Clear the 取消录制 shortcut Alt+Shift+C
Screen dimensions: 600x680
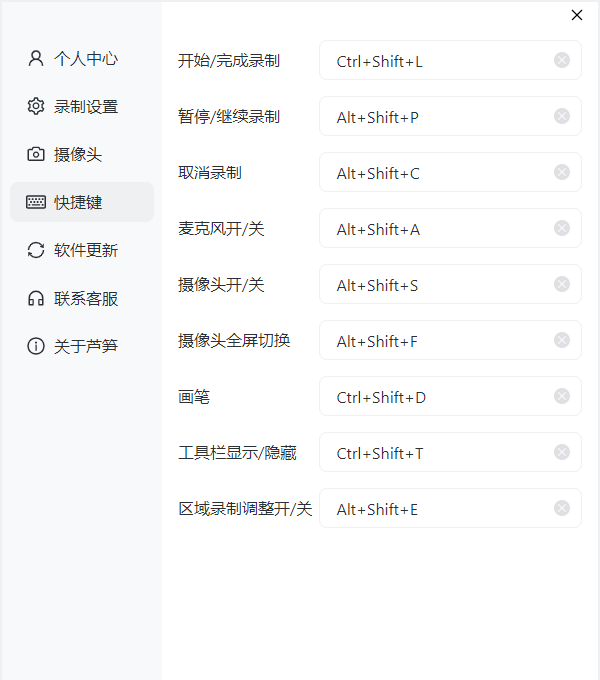point(562,172)
